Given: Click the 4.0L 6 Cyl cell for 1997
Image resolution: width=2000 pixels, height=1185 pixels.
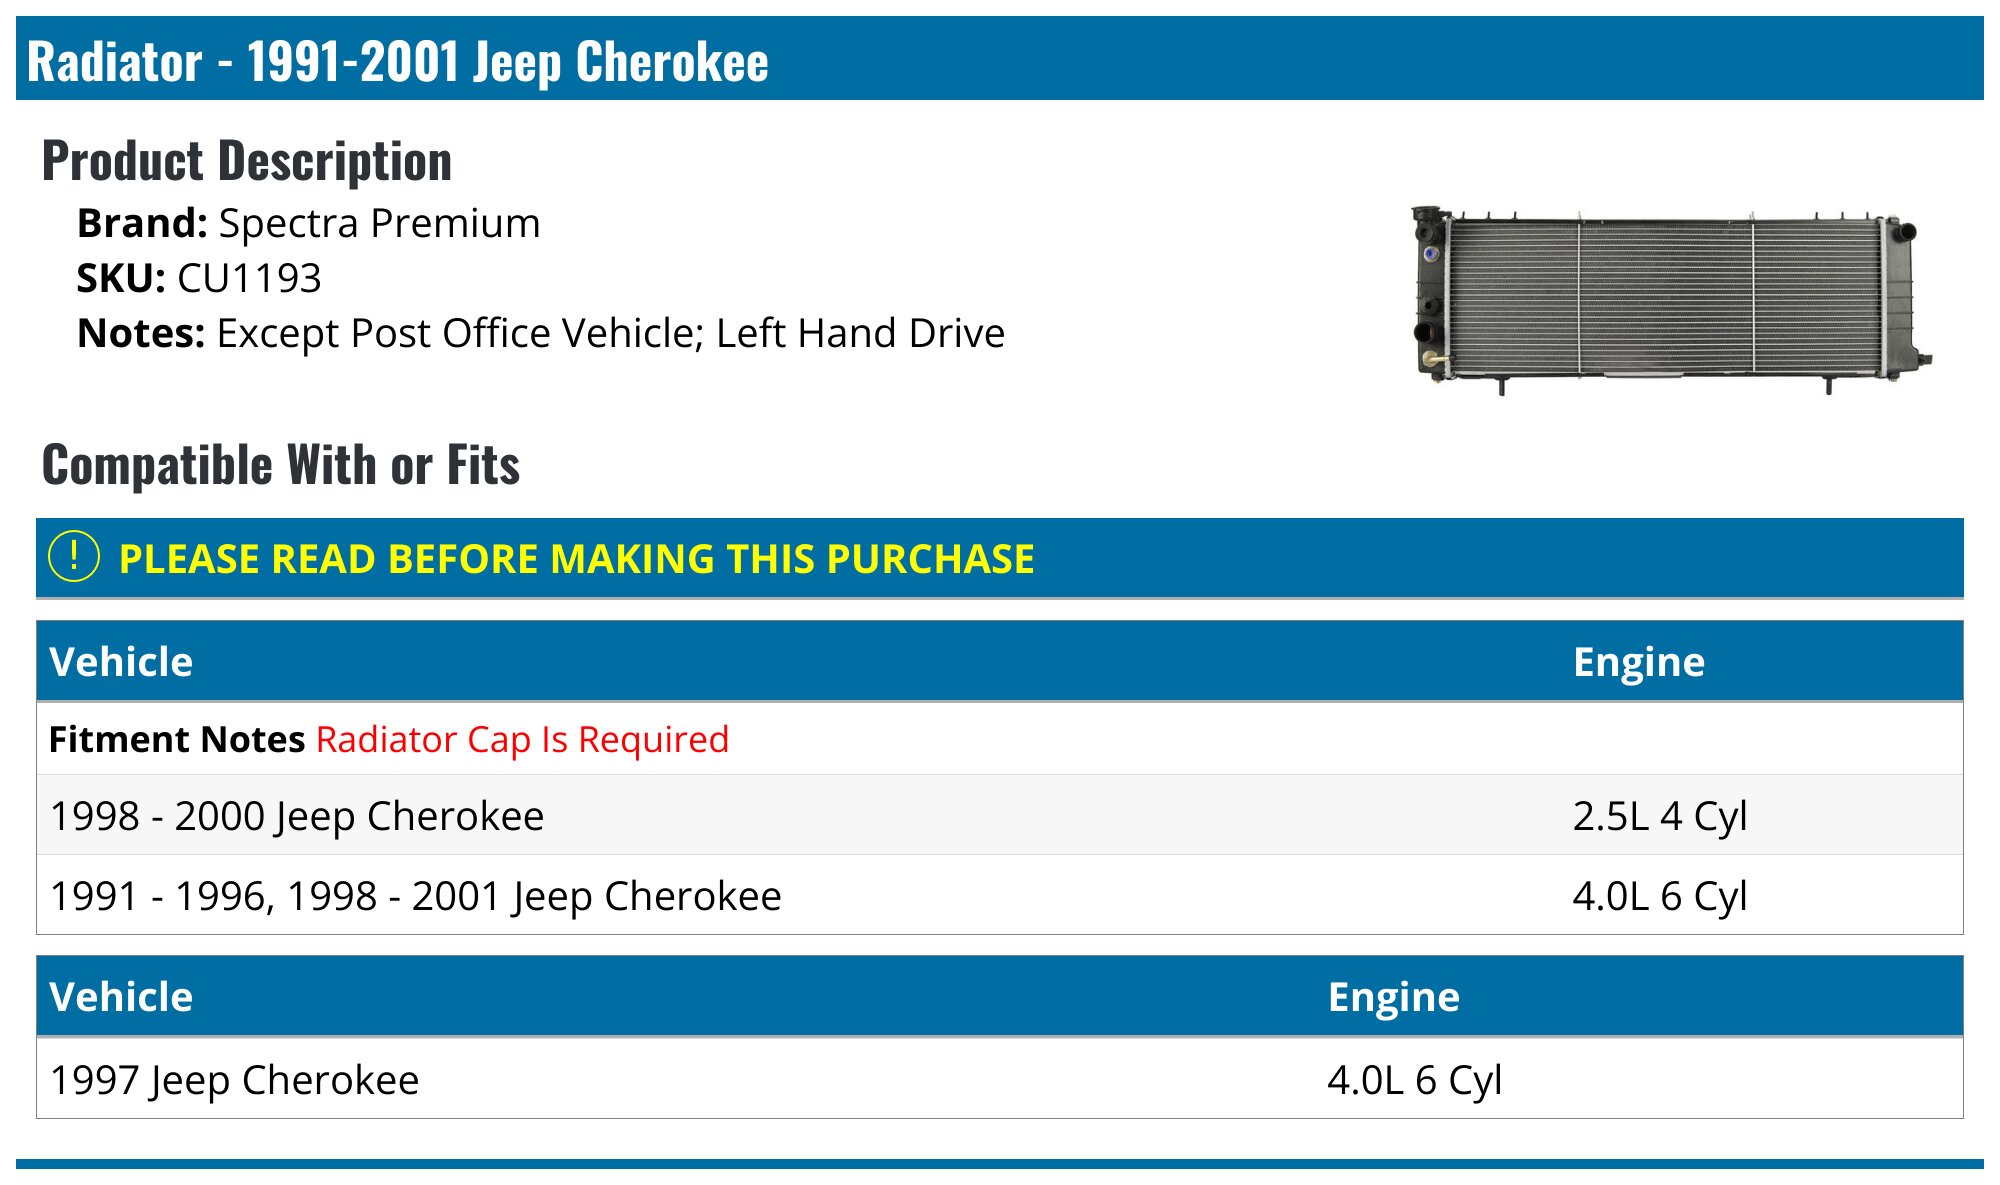Looking at the screenshot, I should tap(1415, 1080).
